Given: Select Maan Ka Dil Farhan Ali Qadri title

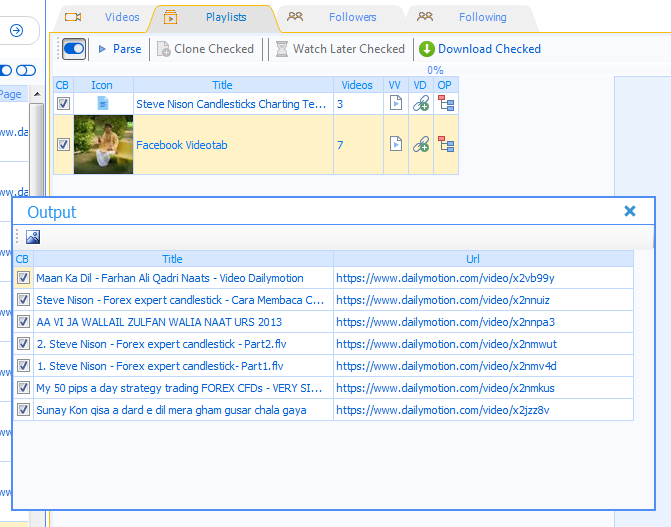Looking at the screenshot, I should tap(170, 278).
